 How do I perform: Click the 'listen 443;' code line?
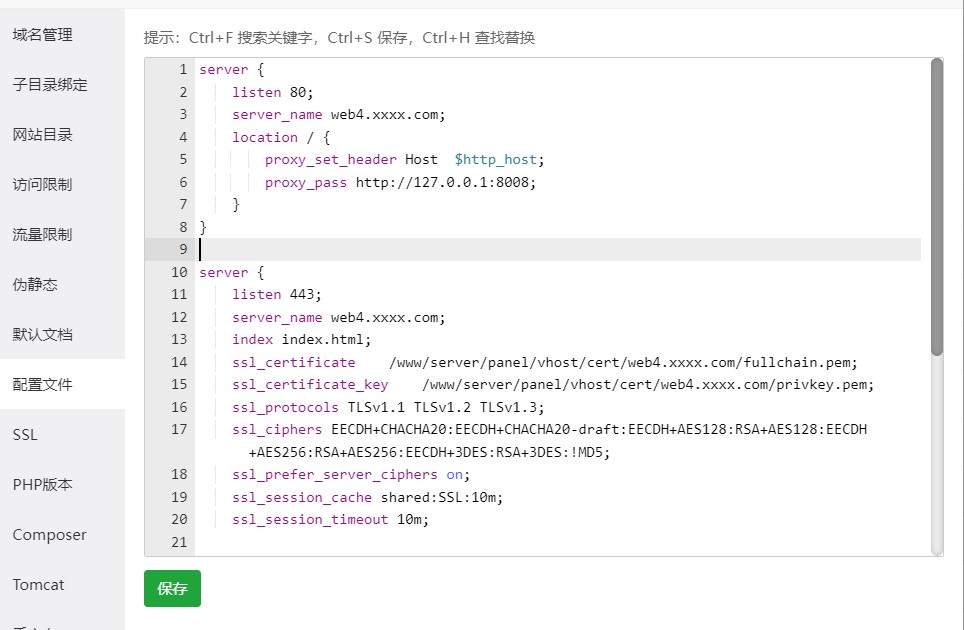(x=277, y=294)
